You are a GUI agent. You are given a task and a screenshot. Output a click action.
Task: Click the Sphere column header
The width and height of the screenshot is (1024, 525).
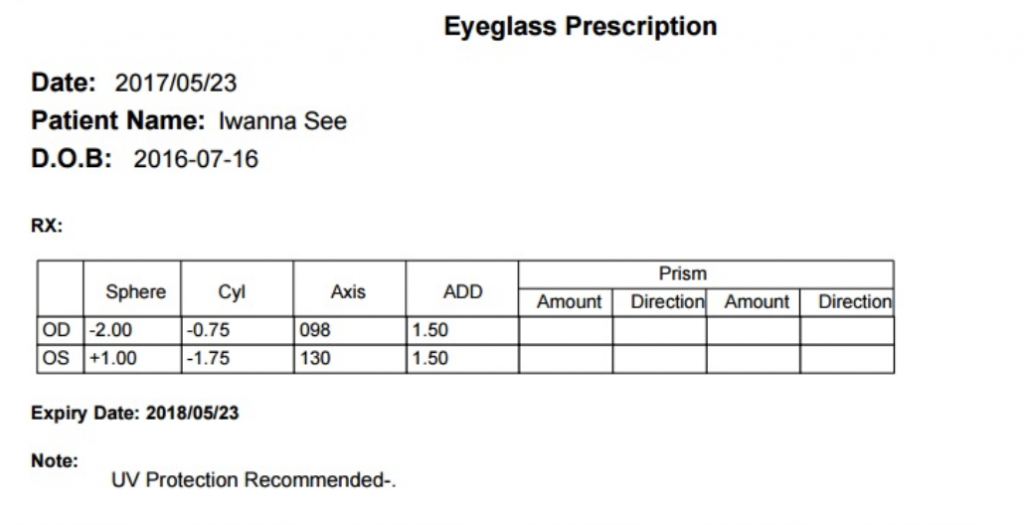pyautogui.click(x=135, y=292)
